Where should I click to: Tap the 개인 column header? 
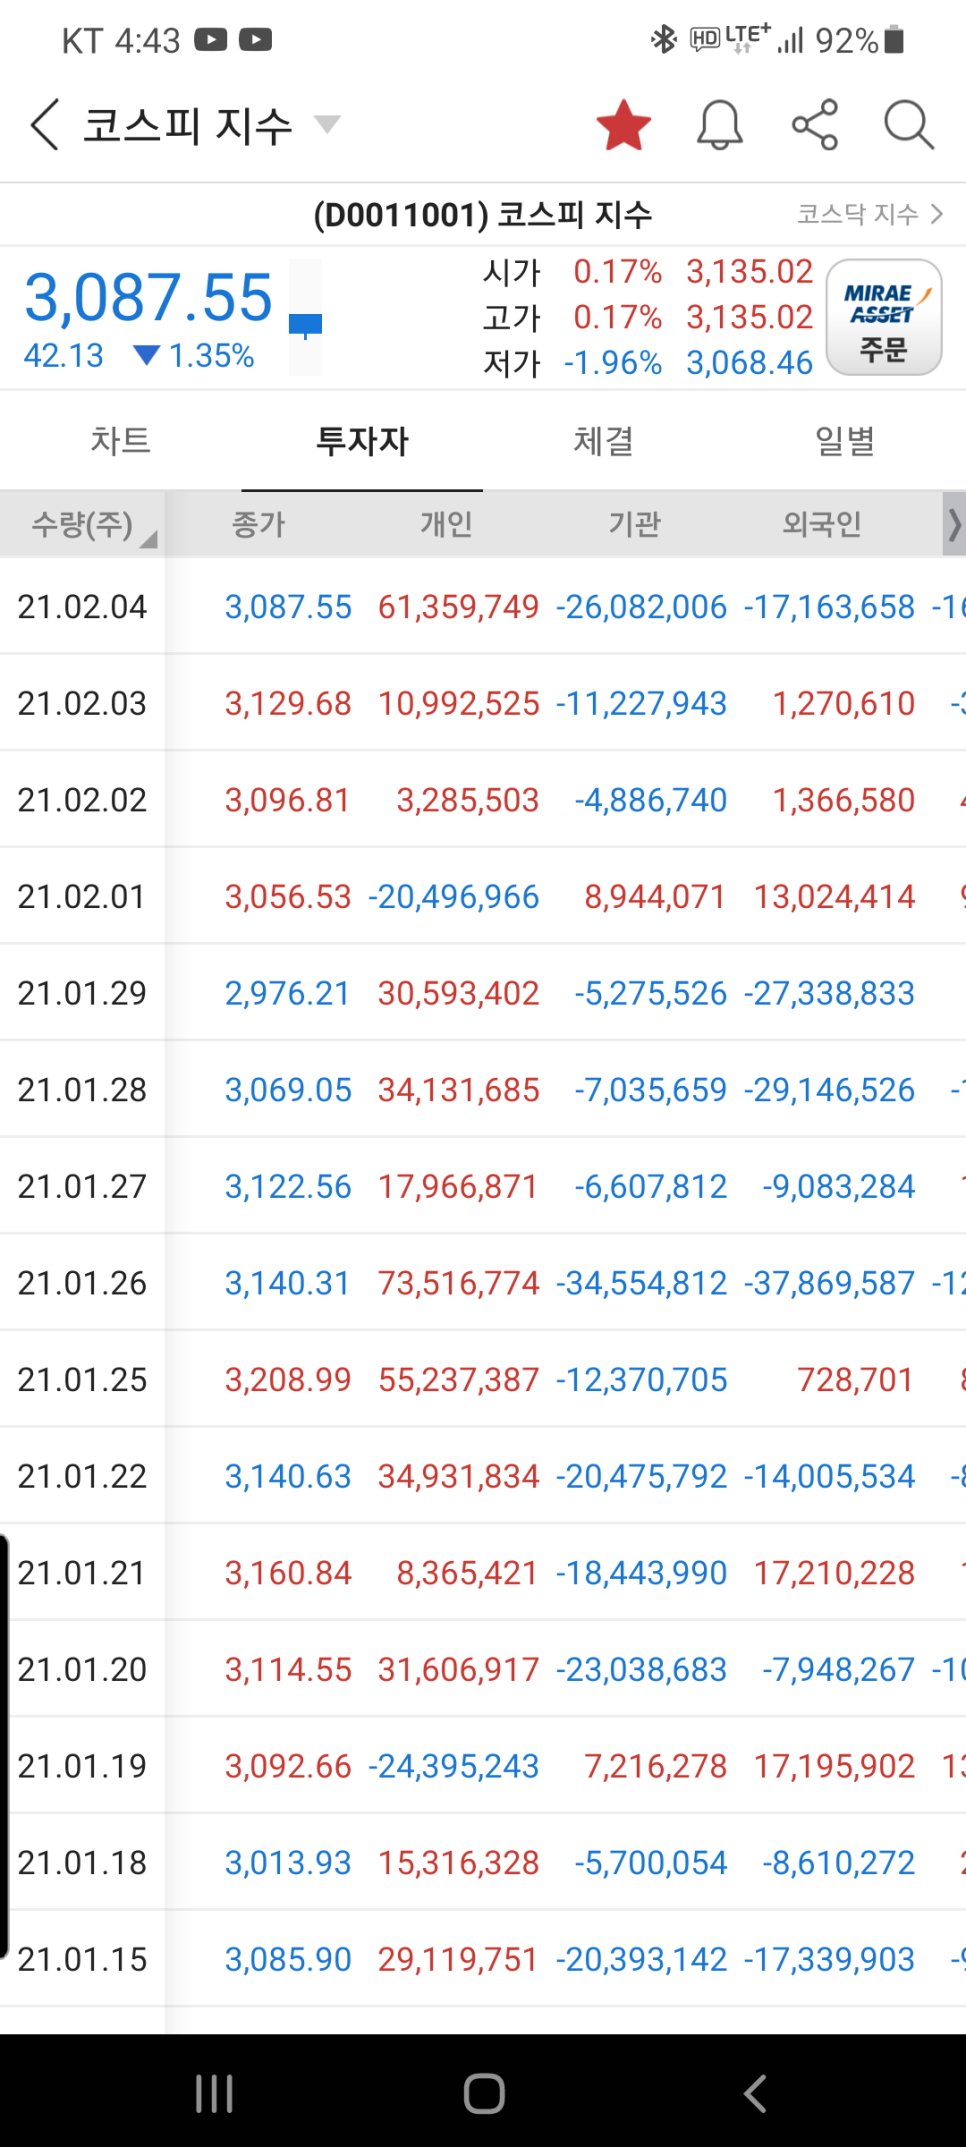point(446,524)
